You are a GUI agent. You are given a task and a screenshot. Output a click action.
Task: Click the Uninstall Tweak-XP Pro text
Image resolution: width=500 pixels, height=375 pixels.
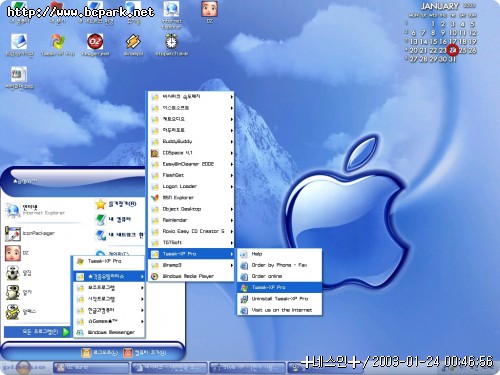click(280, 299)
